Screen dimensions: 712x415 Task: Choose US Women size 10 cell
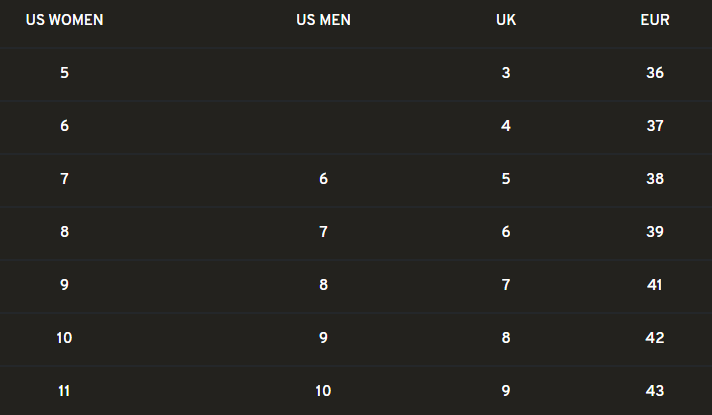(x=64, y=338)
